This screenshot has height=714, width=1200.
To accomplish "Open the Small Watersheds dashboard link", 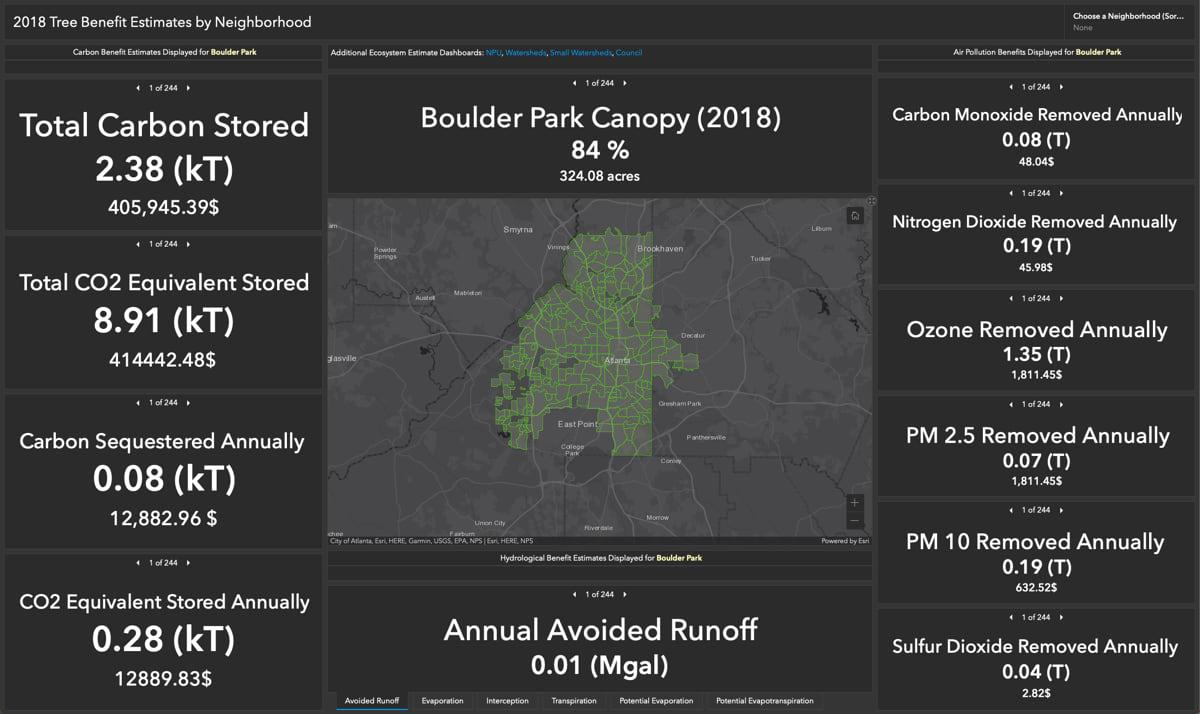I will (x=581, y=52).
